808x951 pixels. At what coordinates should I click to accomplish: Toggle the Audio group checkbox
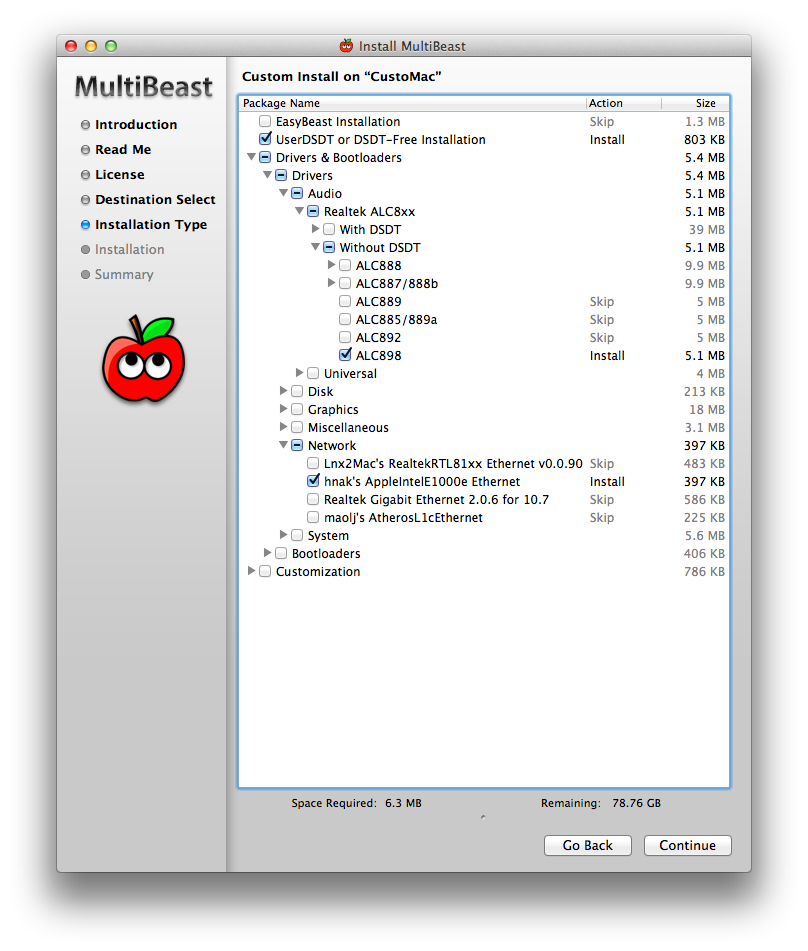297,193
